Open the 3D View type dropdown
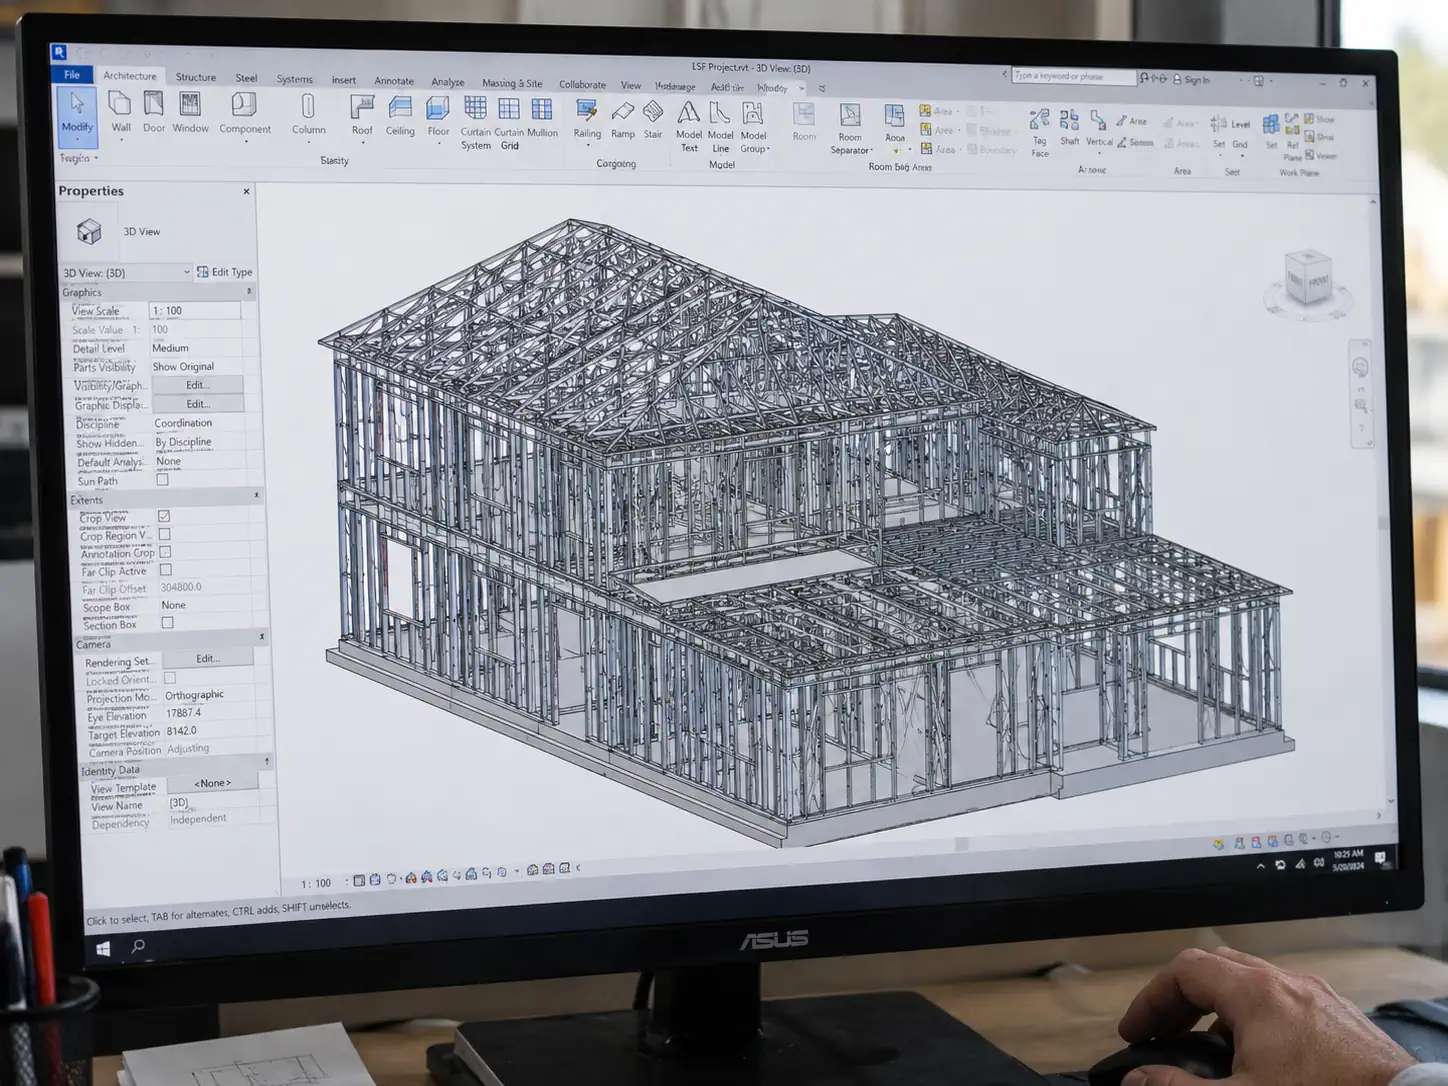 click(126, 272)
